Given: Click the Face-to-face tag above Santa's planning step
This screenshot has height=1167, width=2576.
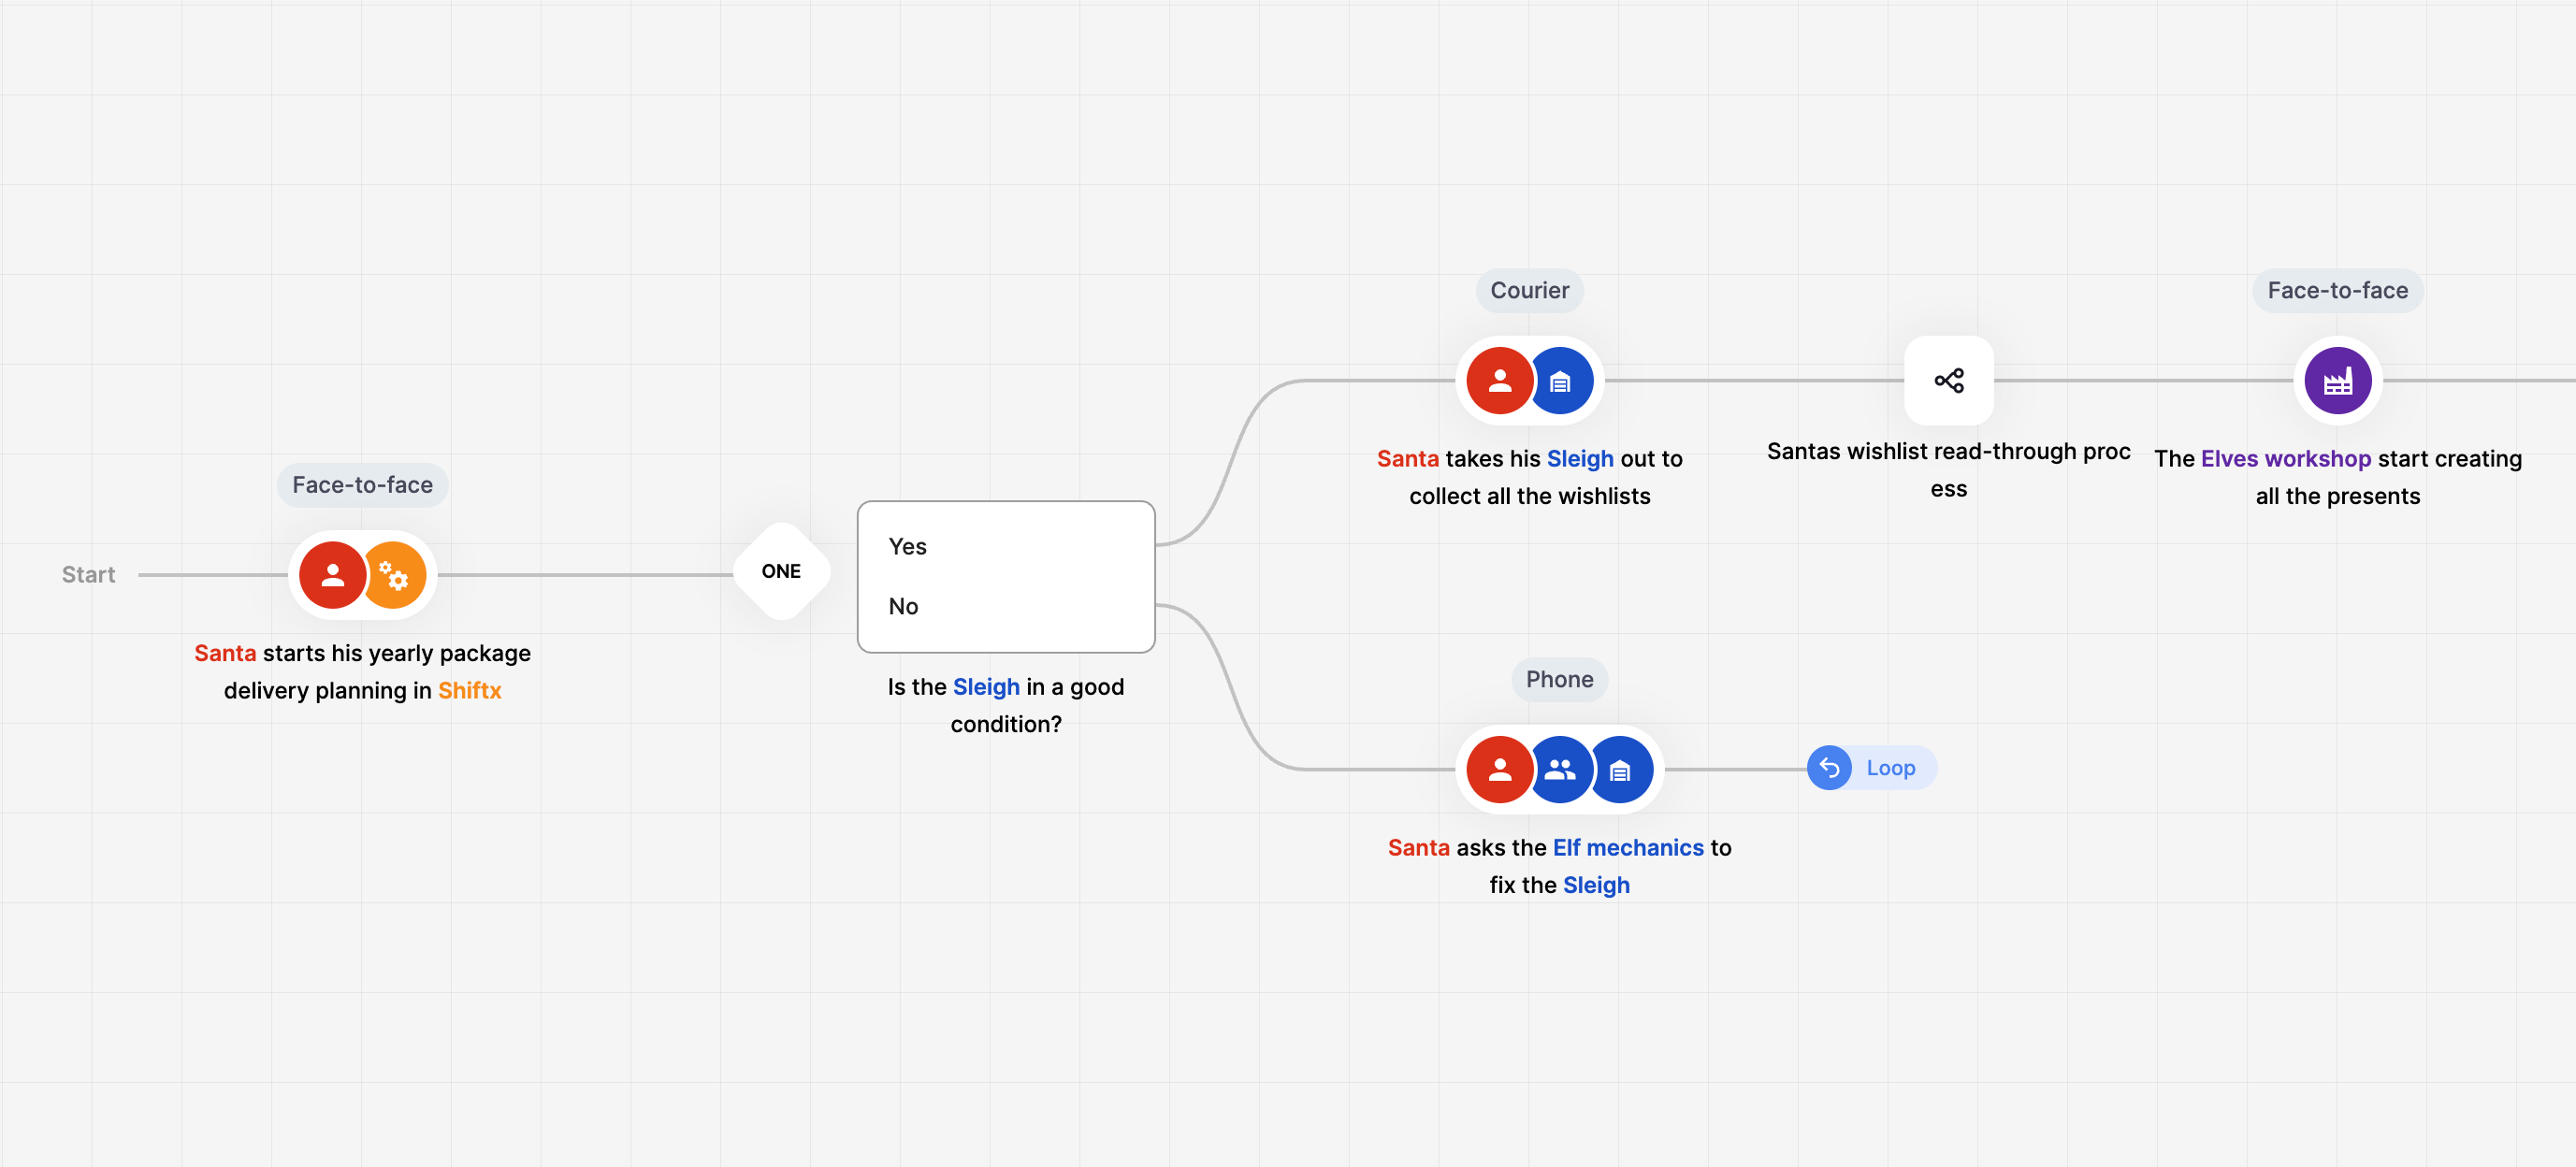Looking at the screenshot, I should click(x=362, y=485).
